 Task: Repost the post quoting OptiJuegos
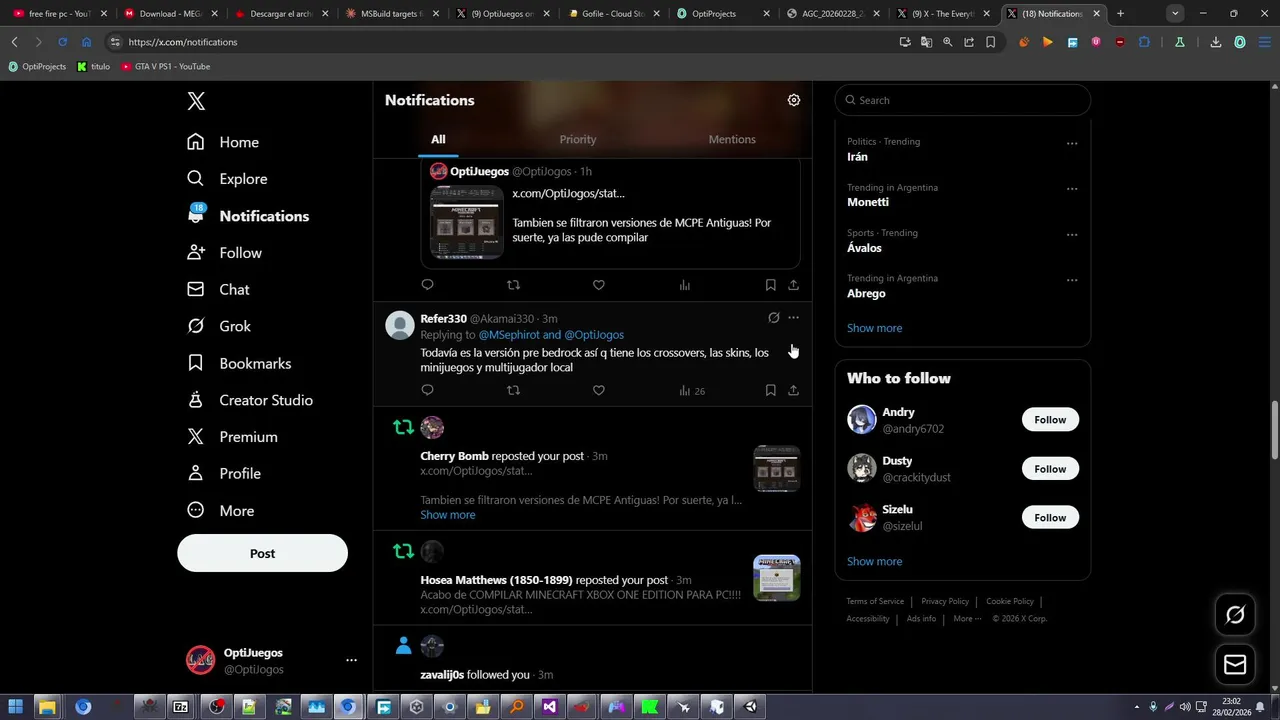(513, 285)
